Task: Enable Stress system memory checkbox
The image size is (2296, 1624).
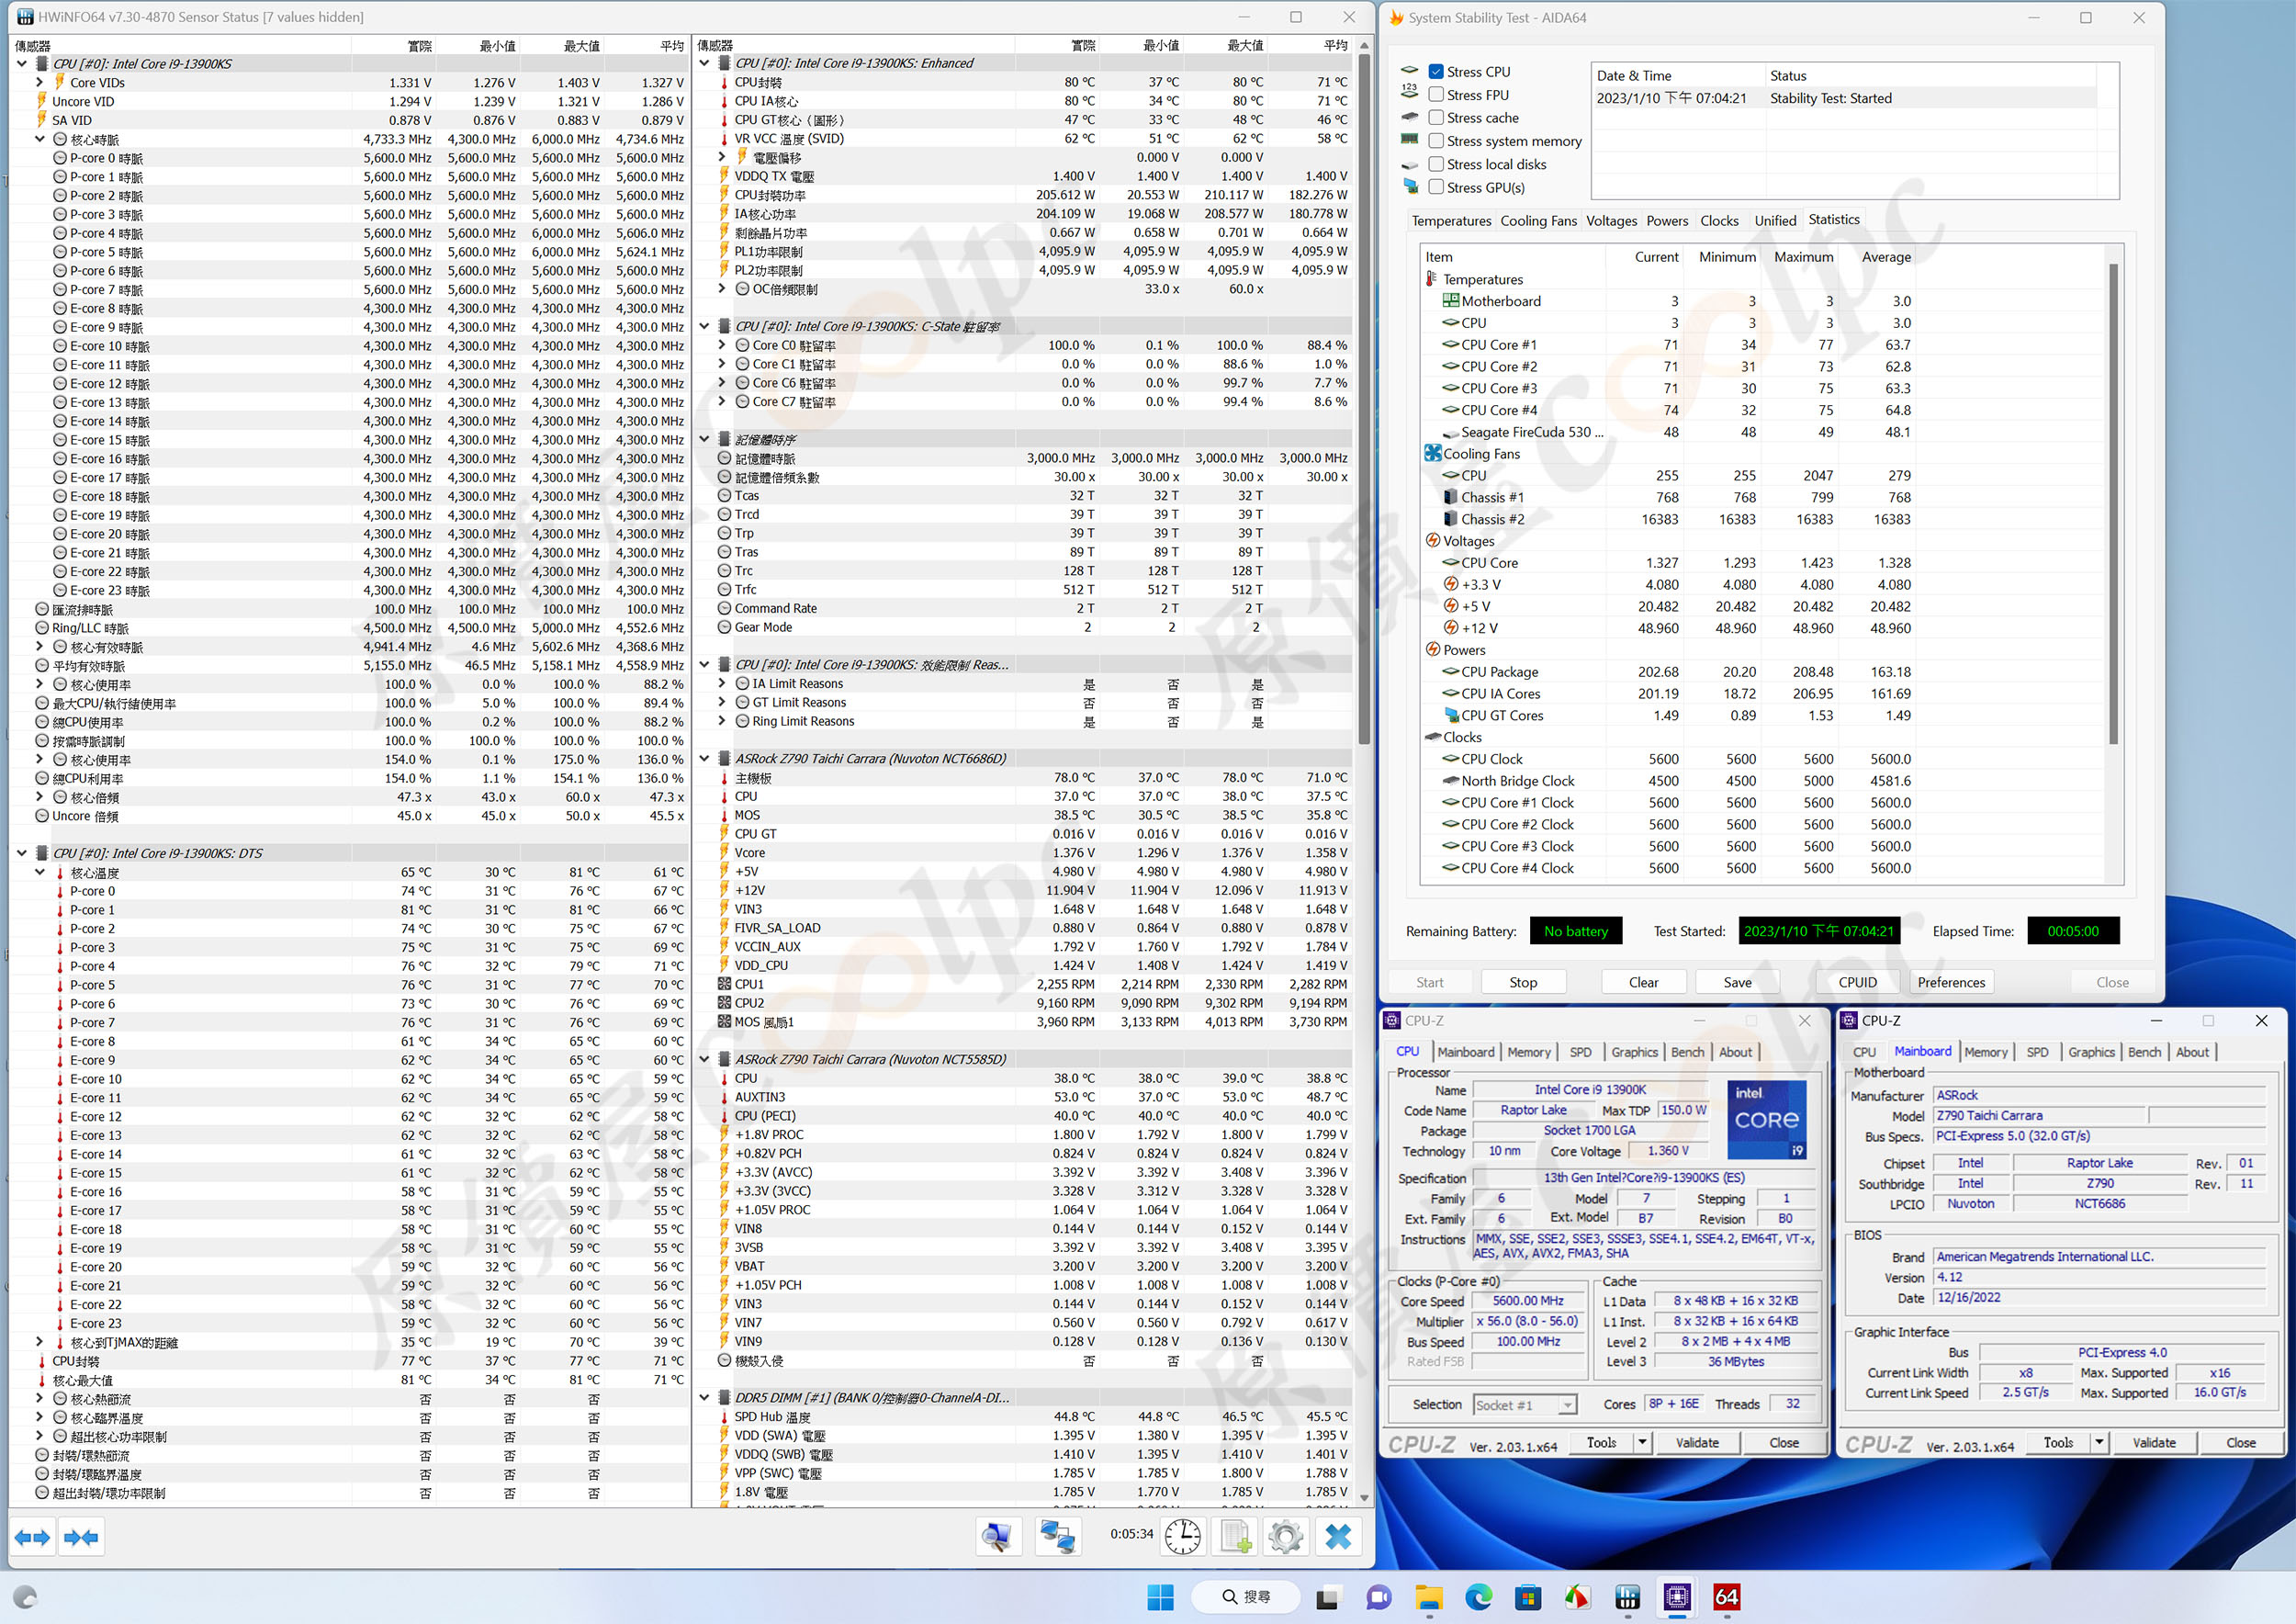Action: pyautogui.click(x=1436, y=141)
